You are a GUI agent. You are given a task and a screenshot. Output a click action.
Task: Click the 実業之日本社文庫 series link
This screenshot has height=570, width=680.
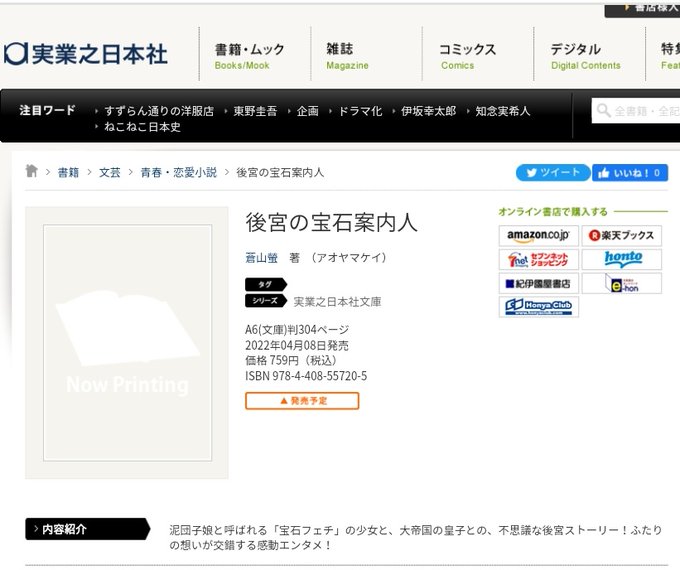click(337, 301)
